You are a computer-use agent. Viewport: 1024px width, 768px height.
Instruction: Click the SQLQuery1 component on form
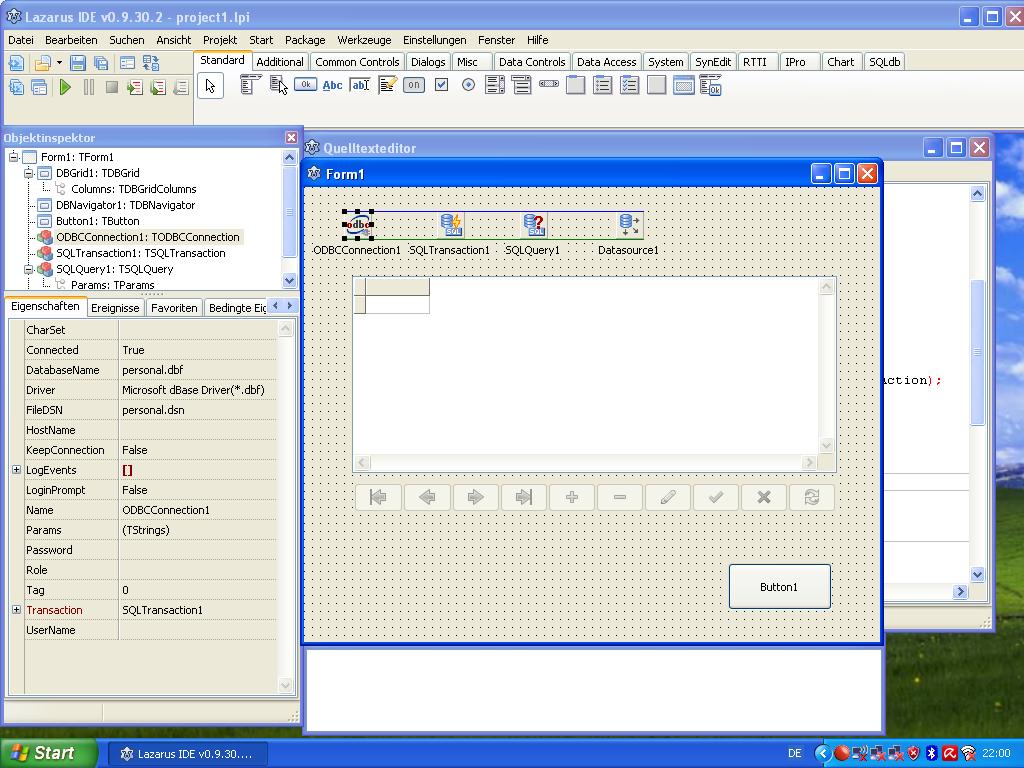535,225
